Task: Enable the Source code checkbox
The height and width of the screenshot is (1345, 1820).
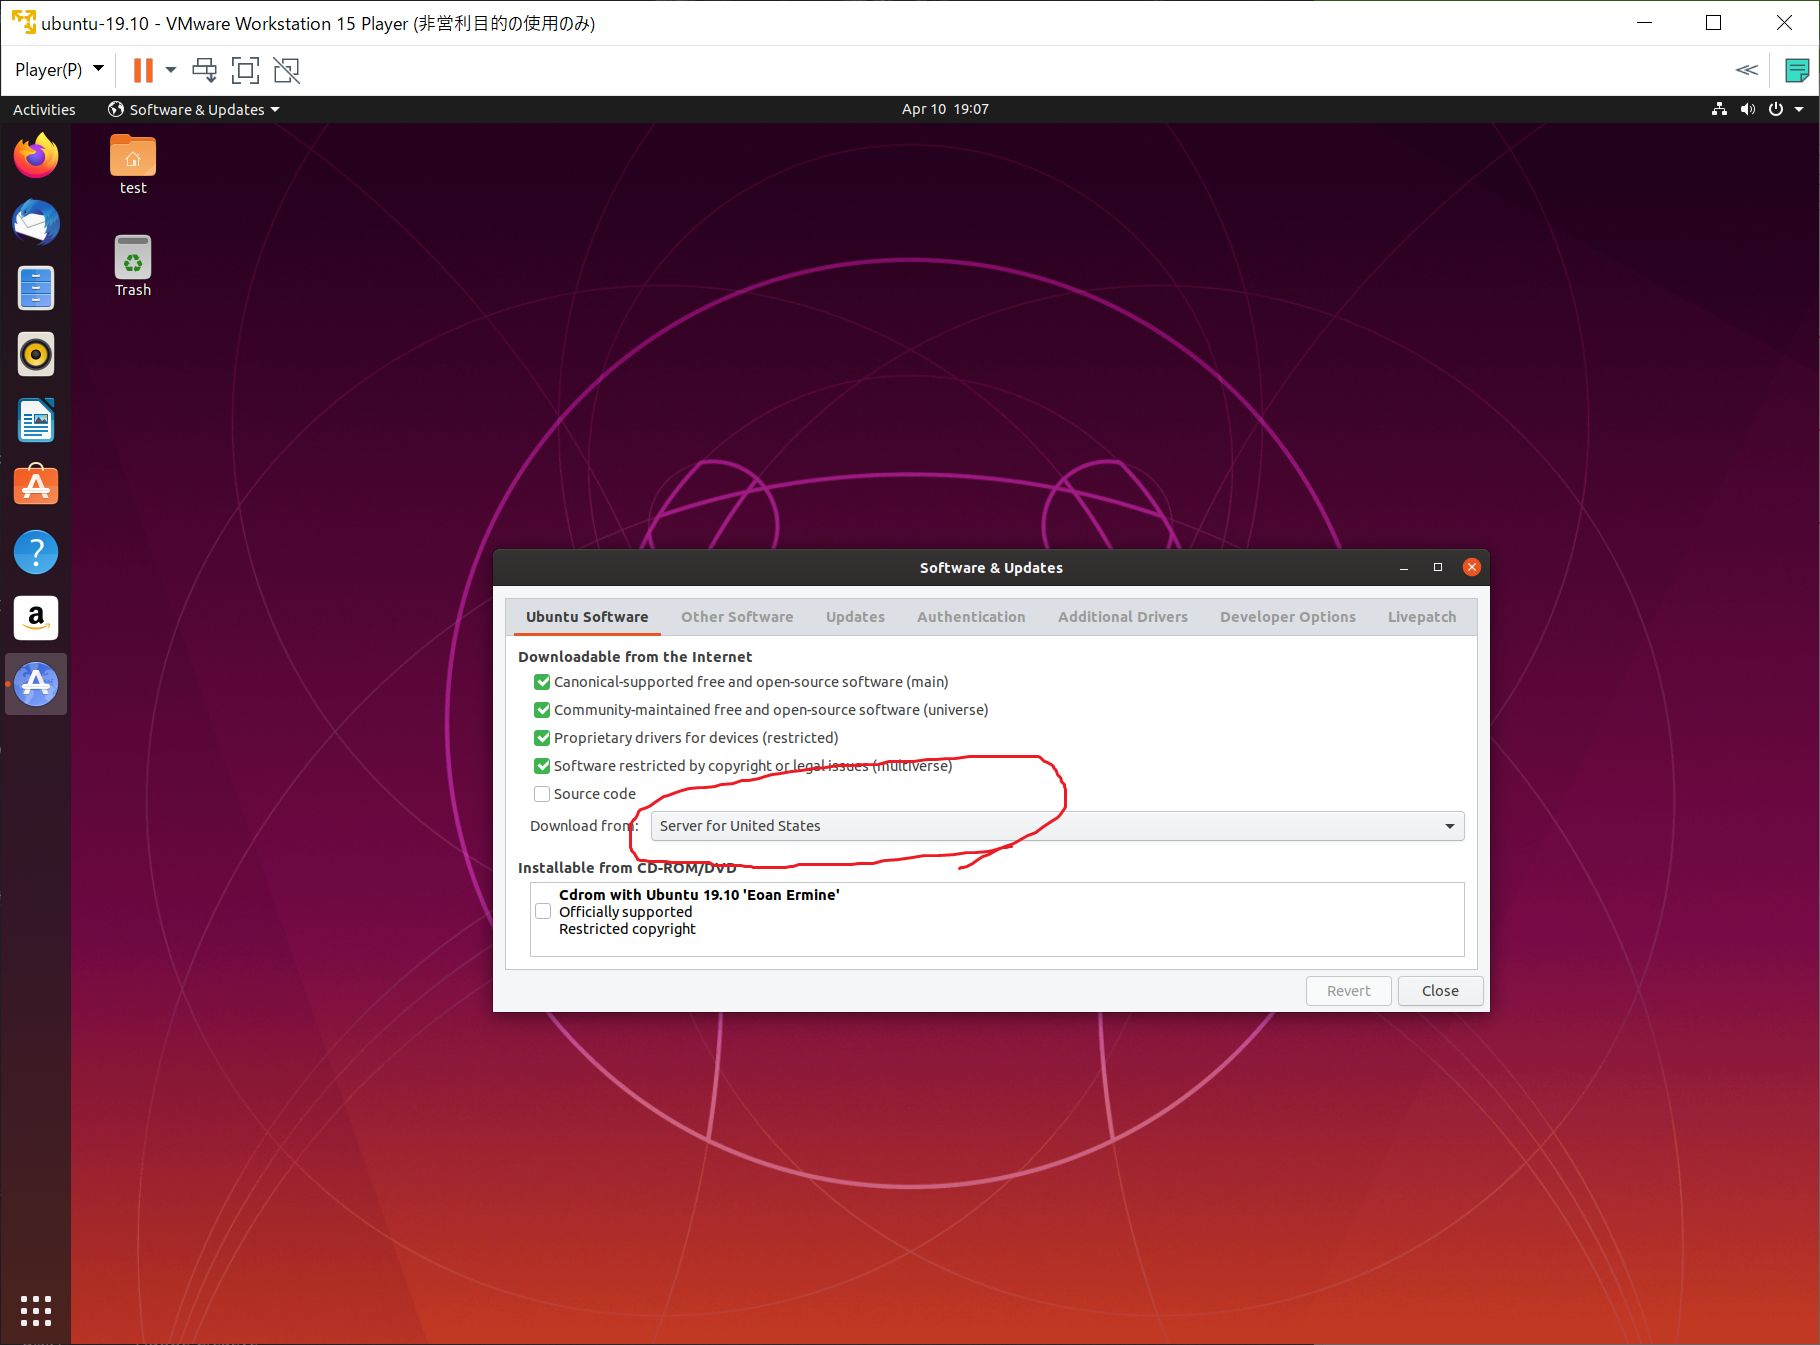Action: click(542, 794)
